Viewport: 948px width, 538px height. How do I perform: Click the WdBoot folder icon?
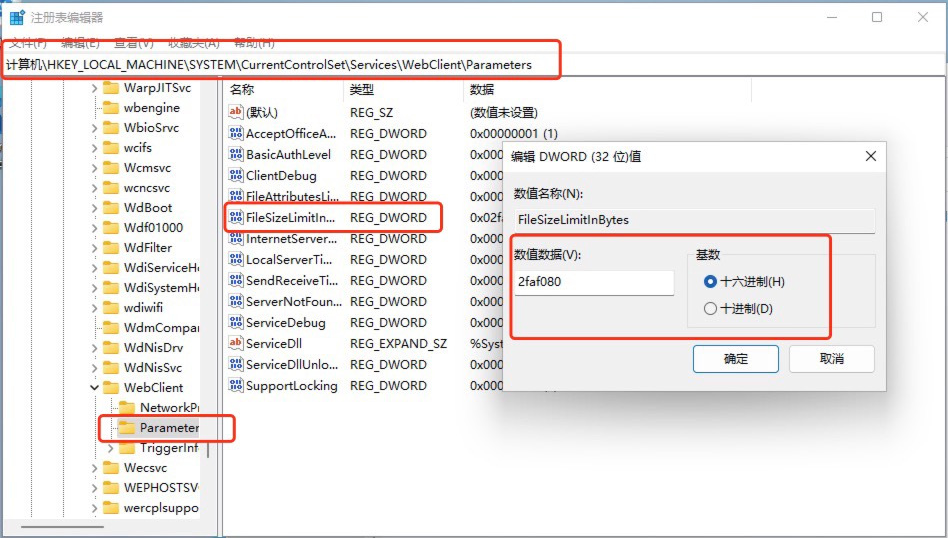pyautogui.click(x=110, y=208)
